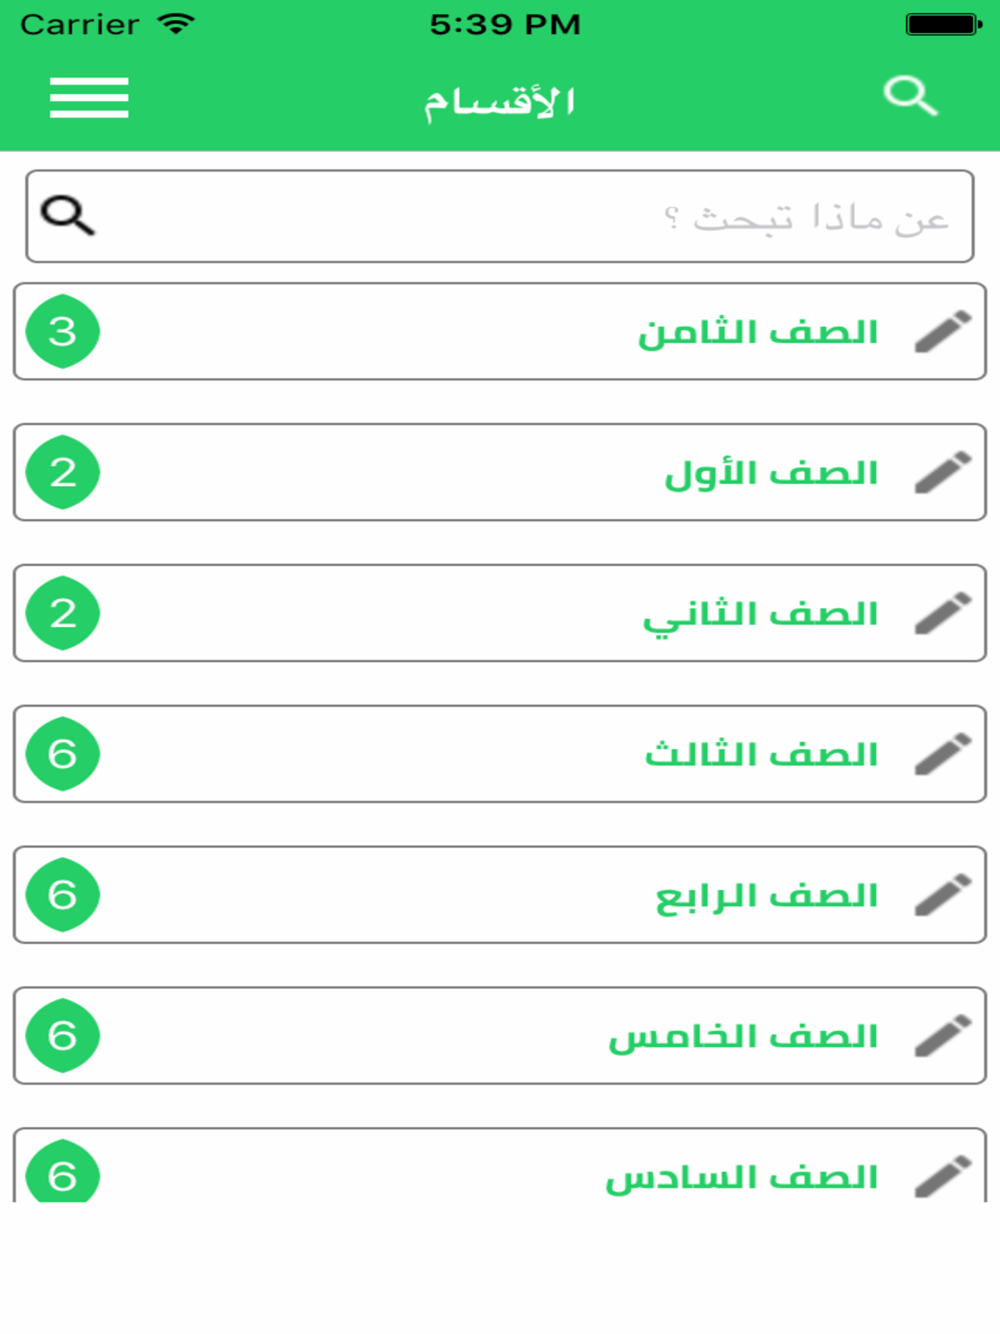Edit pencil icon for الصف السادس
The height and width of the screenshot is (1334, 1000).
[x=943, y=1177]
